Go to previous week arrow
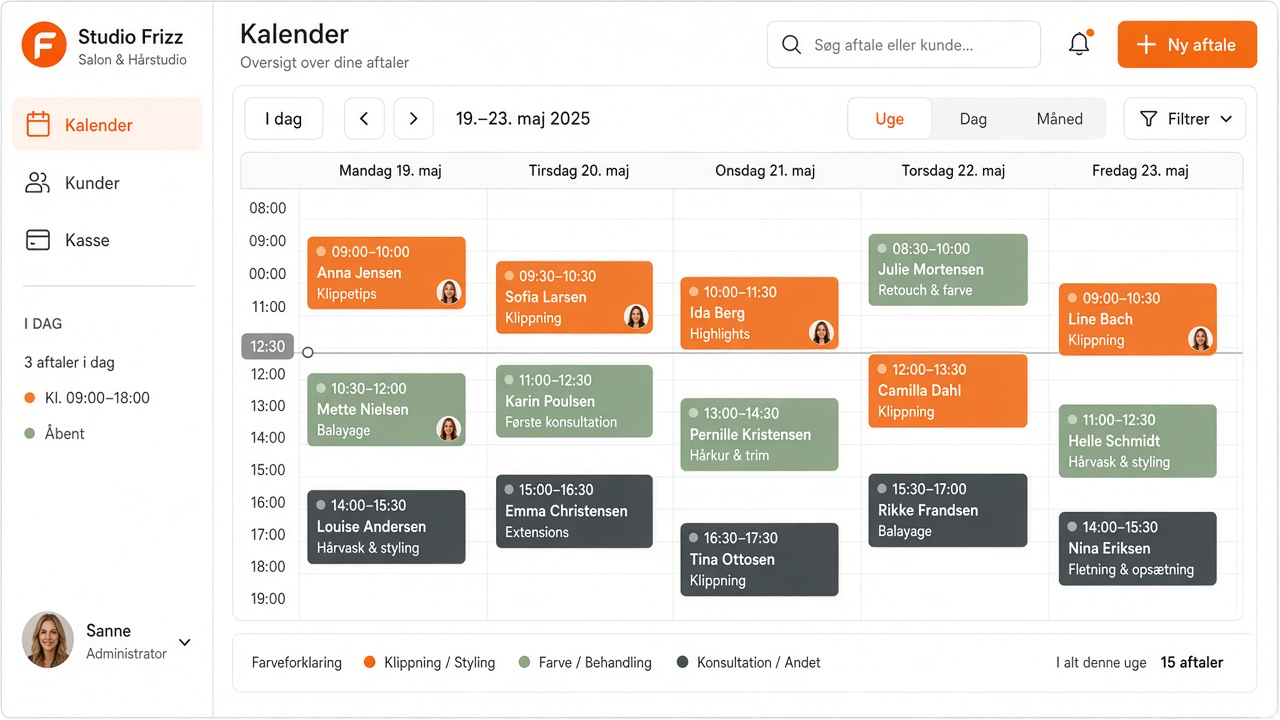The height and width of the screenshot is (720, 1280). (364, 119)
